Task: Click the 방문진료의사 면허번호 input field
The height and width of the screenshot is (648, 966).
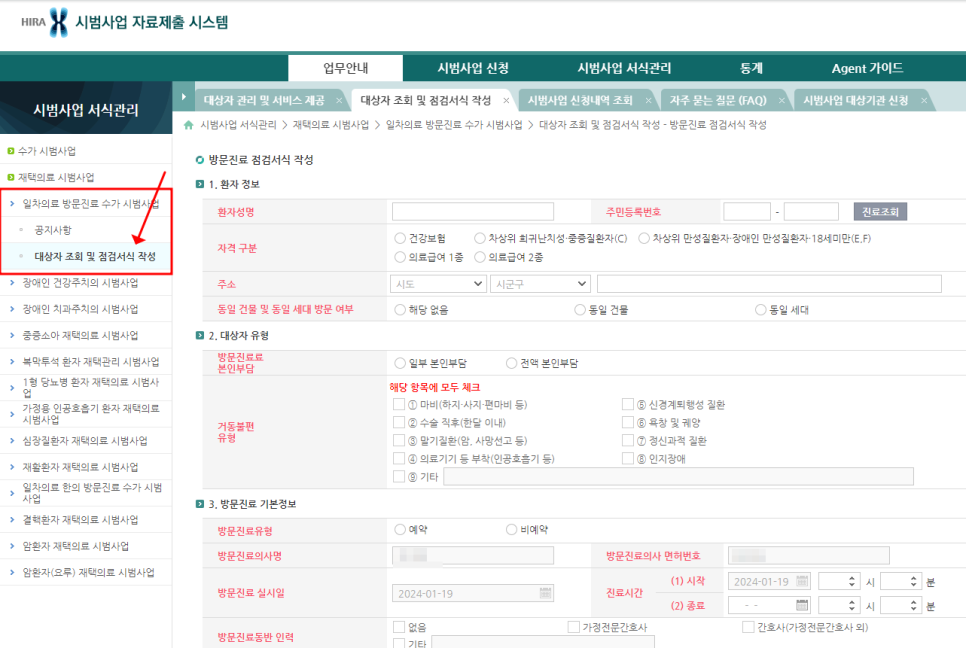Action: (x=808, y=556)
